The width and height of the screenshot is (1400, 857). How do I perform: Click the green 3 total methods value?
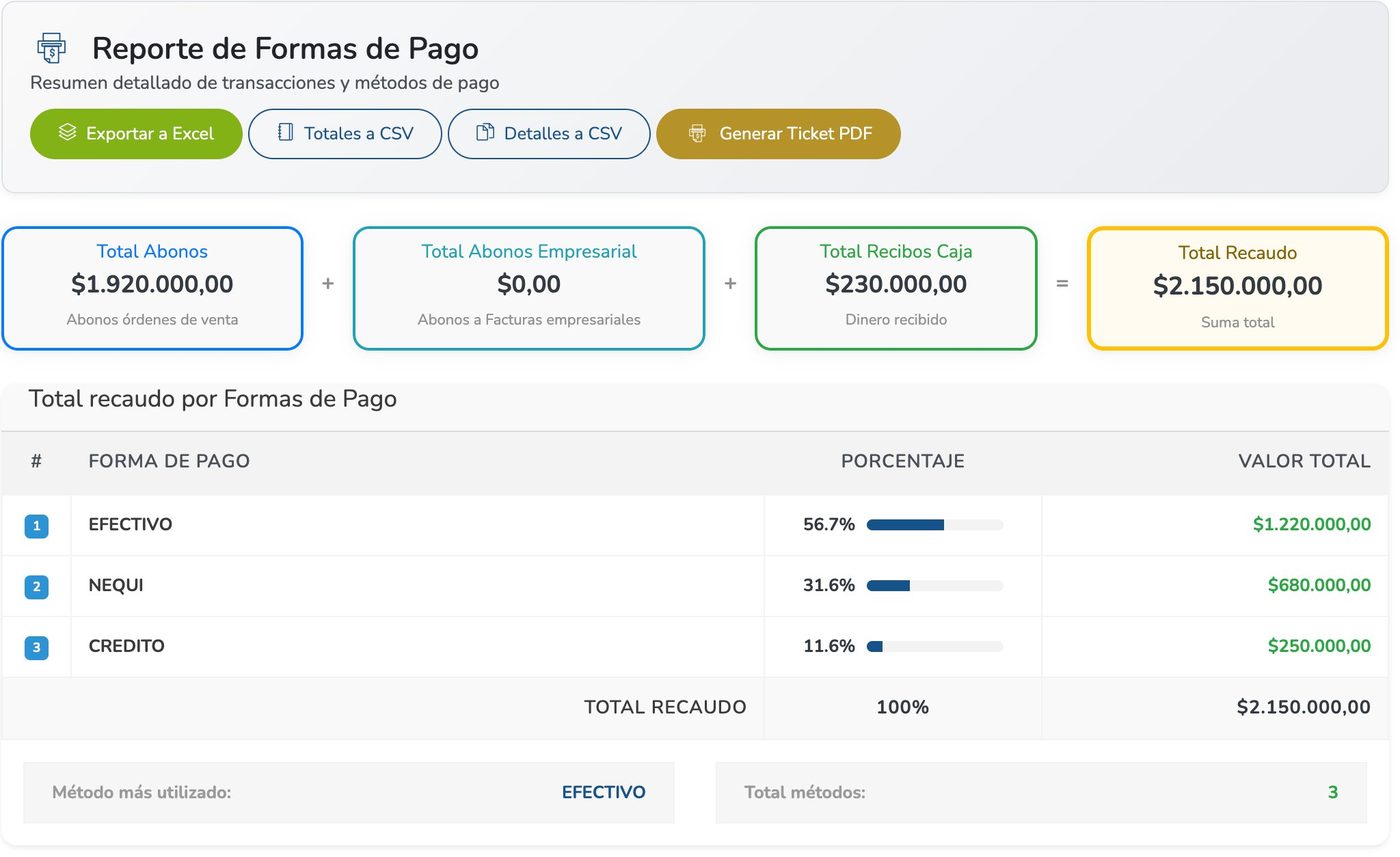[x=1333, y=793]
